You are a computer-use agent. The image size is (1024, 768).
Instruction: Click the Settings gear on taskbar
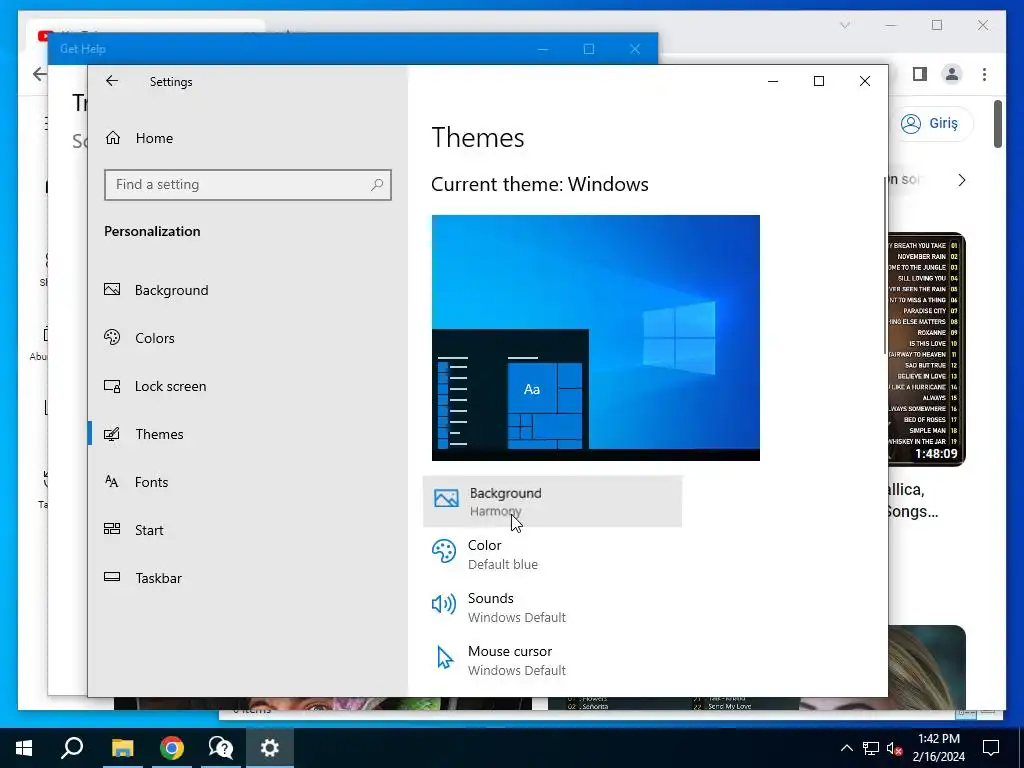[x=270, y=748]
